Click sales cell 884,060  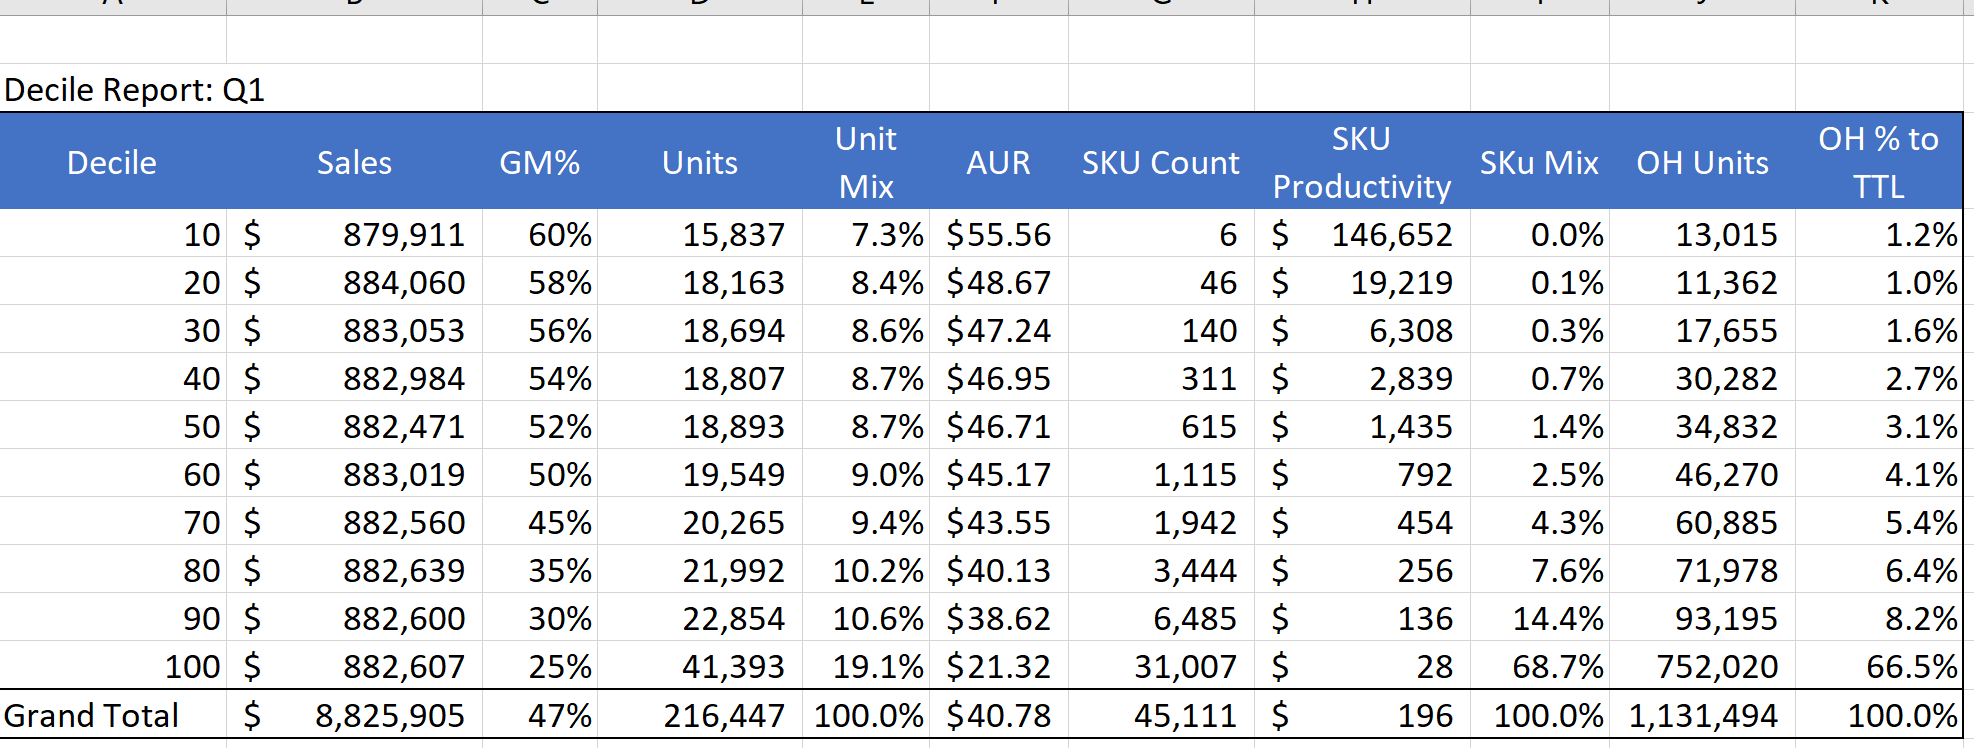[x=355, y=282]
